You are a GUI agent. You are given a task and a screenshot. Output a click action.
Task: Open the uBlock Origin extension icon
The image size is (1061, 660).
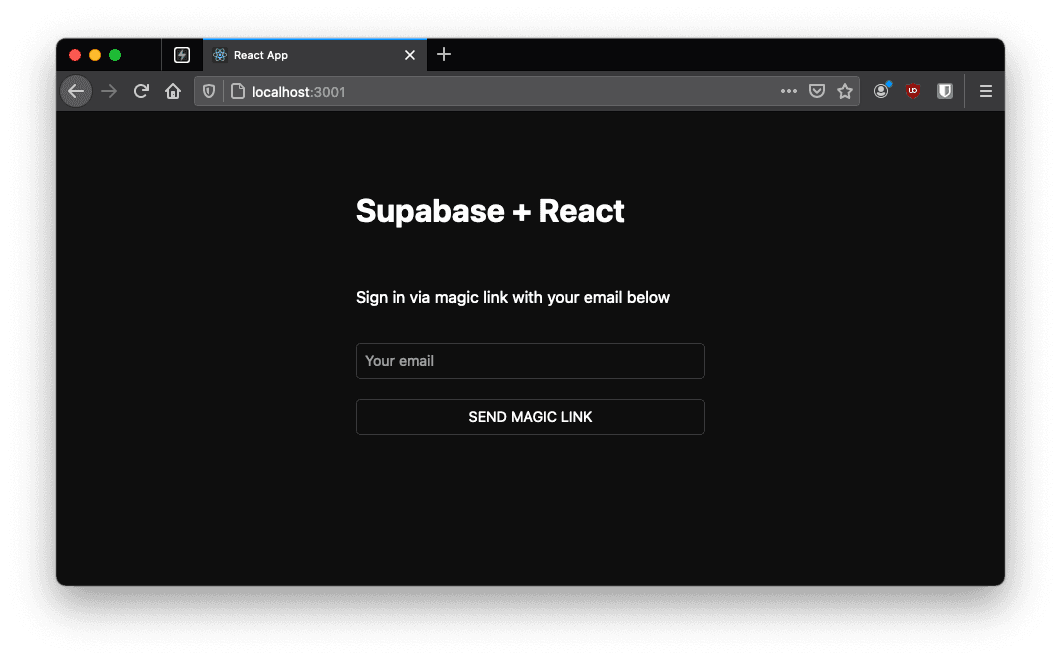point(912,91)
